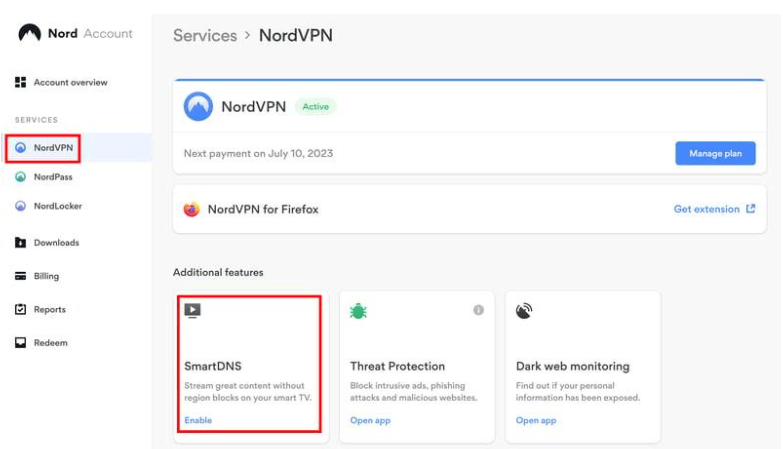Open the Billing page

point(46,276)
